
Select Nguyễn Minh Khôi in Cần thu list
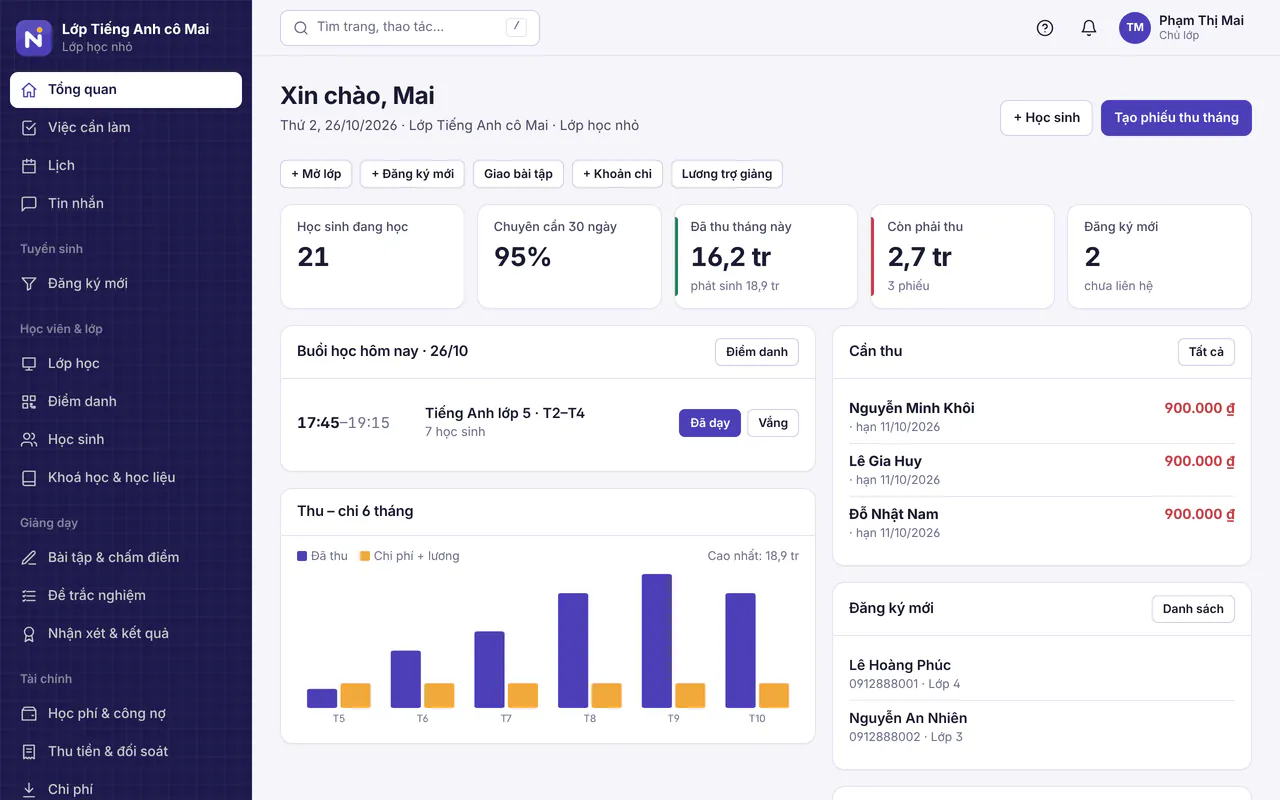point(1042,417)
